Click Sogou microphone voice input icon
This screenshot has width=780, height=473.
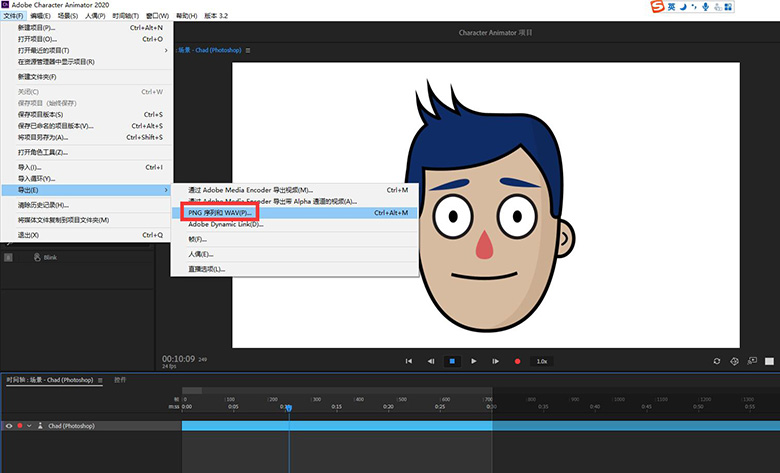pyautogui.click(x=705, y=6)
